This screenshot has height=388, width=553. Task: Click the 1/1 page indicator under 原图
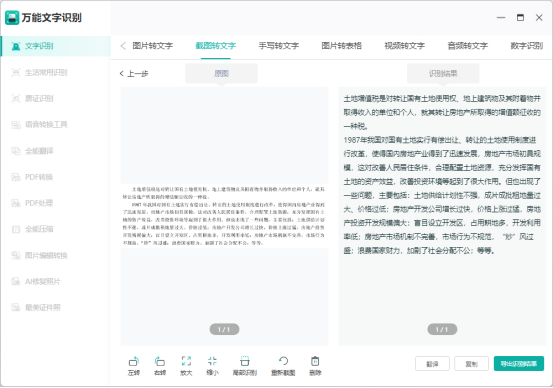click(x=224, y=329)
